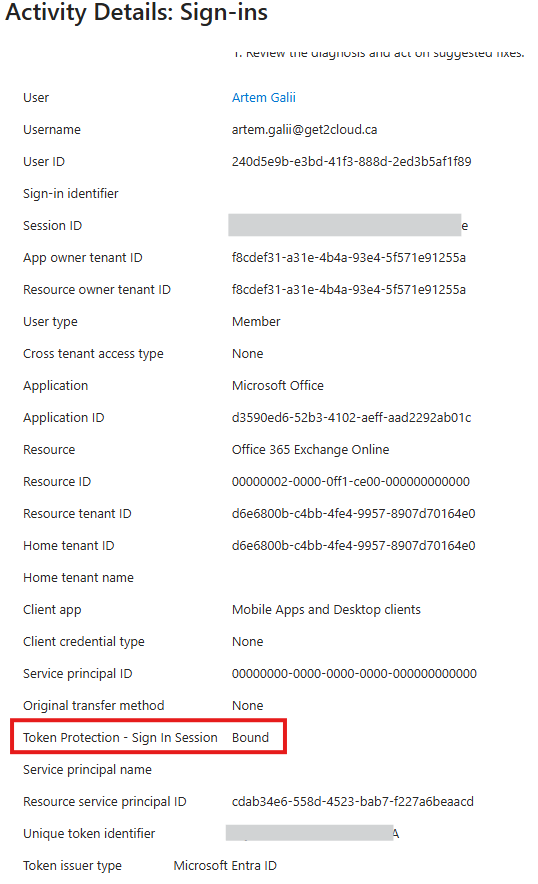Click the redacted Session ID value
The height and width of the screenshot is (884, 538).
click(x=345, y=225)
